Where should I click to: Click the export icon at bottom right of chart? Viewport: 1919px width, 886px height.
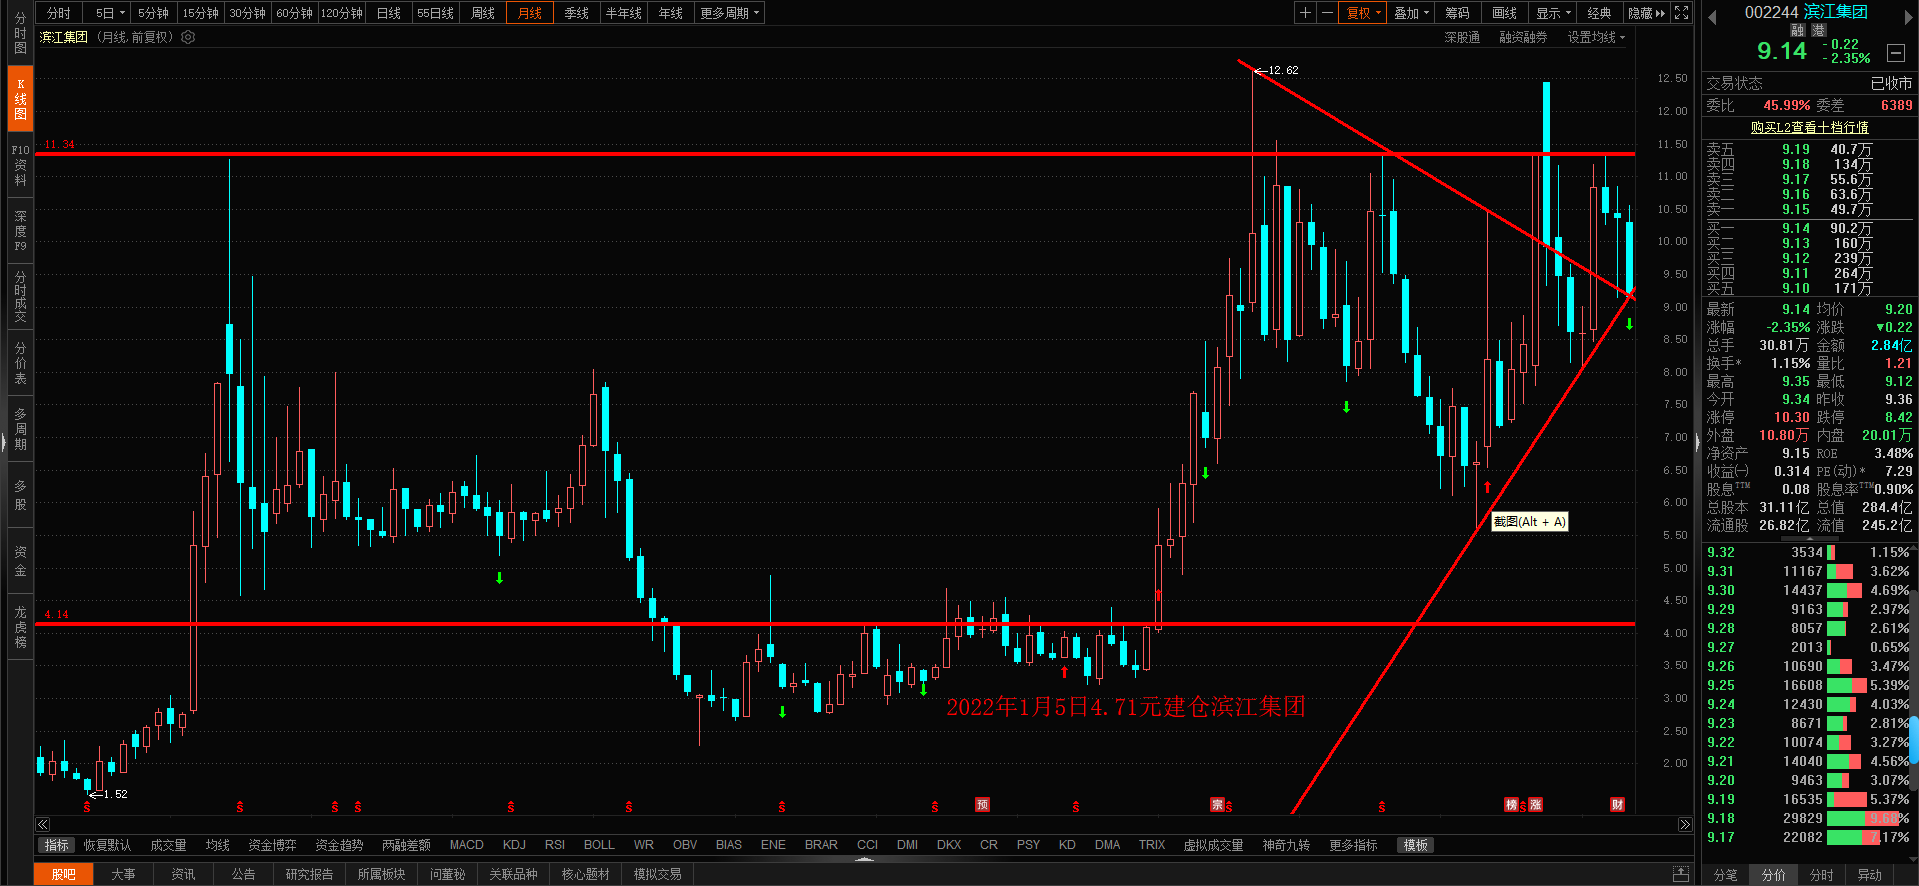tap(1681, 873)
